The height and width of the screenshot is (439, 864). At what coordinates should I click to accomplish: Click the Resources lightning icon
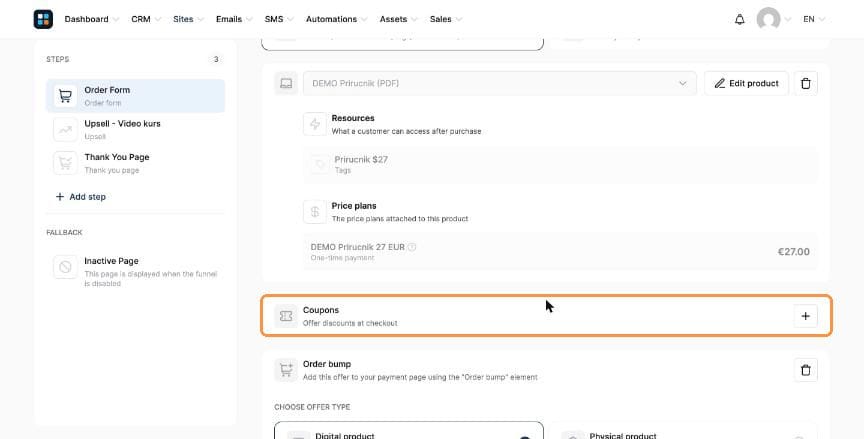tap(315, 124)
